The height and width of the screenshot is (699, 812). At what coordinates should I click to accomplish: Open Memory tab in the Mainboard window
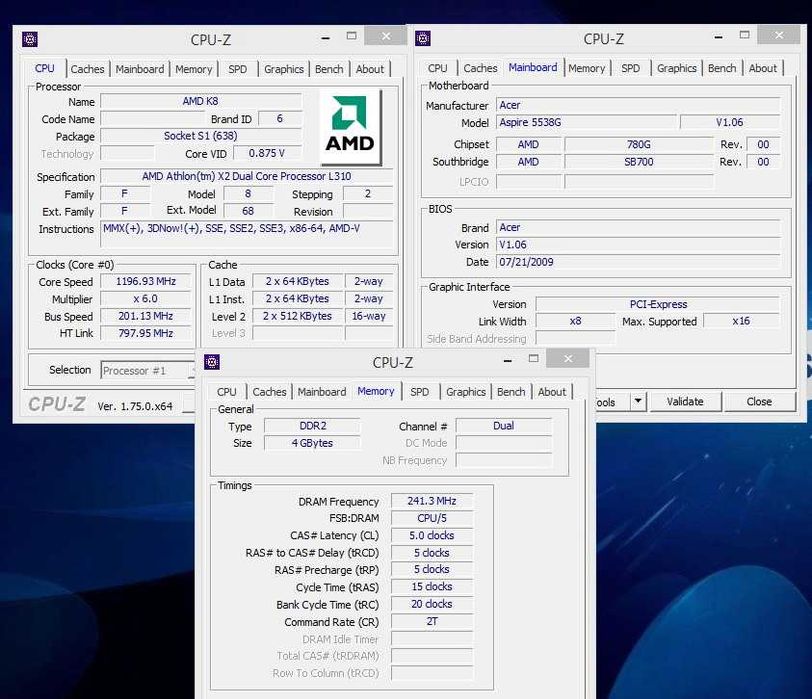point(587,68)
